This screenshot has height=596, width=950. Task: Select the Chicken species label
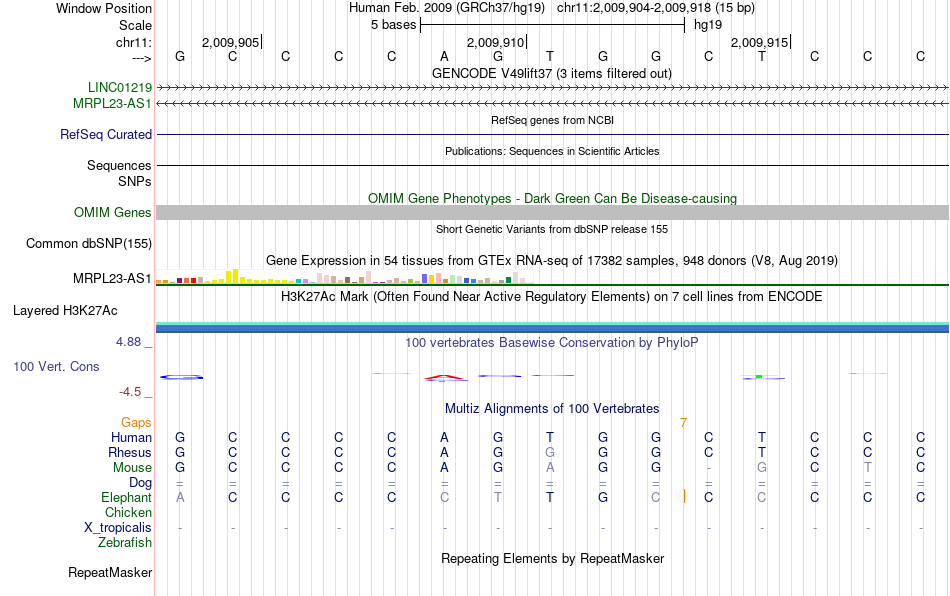click(x=128, y=512)
